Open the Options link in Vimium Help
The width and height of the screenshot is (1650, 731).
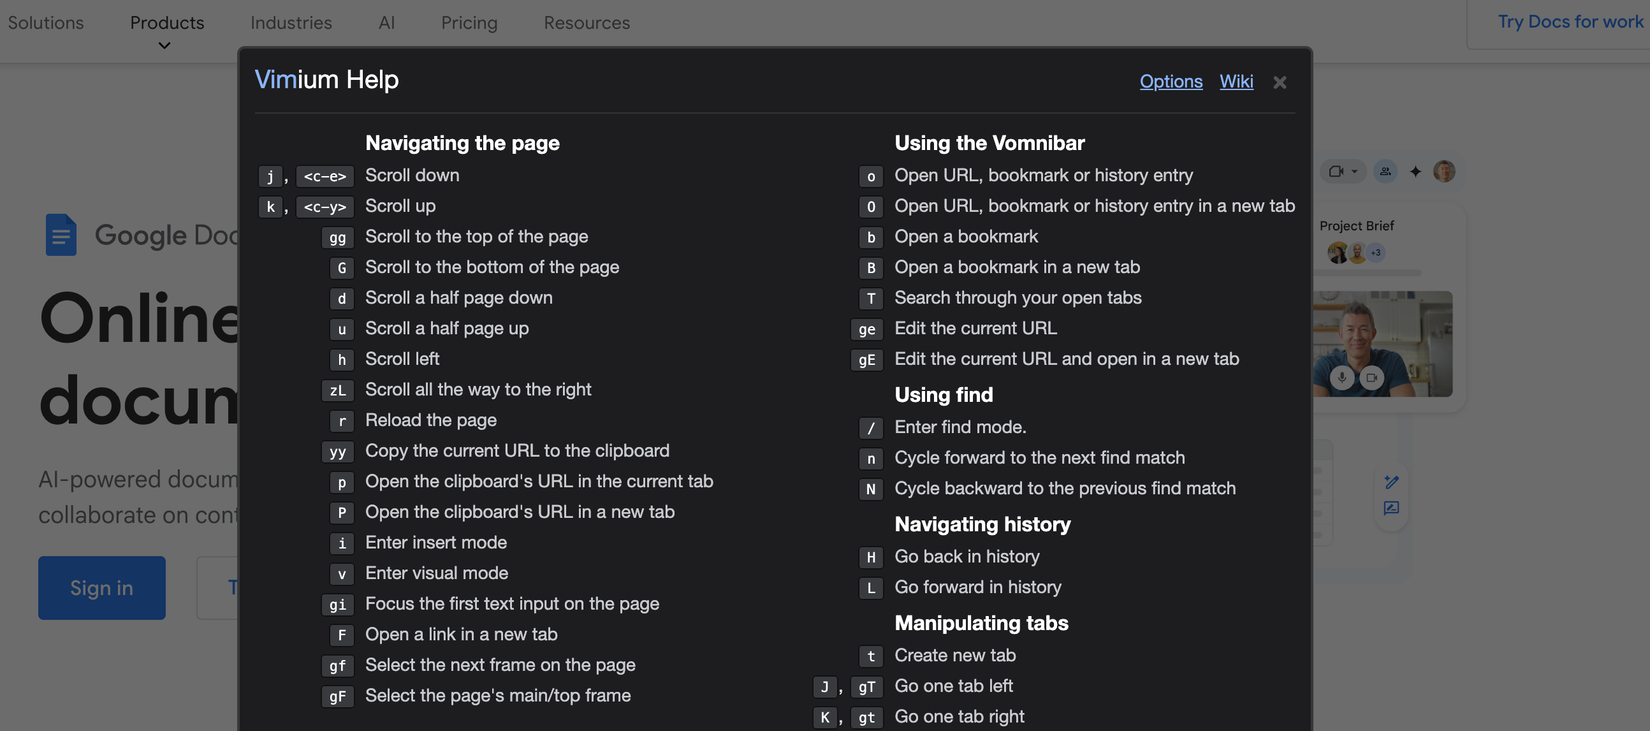pyautogui.click(x=1171, y=81)
